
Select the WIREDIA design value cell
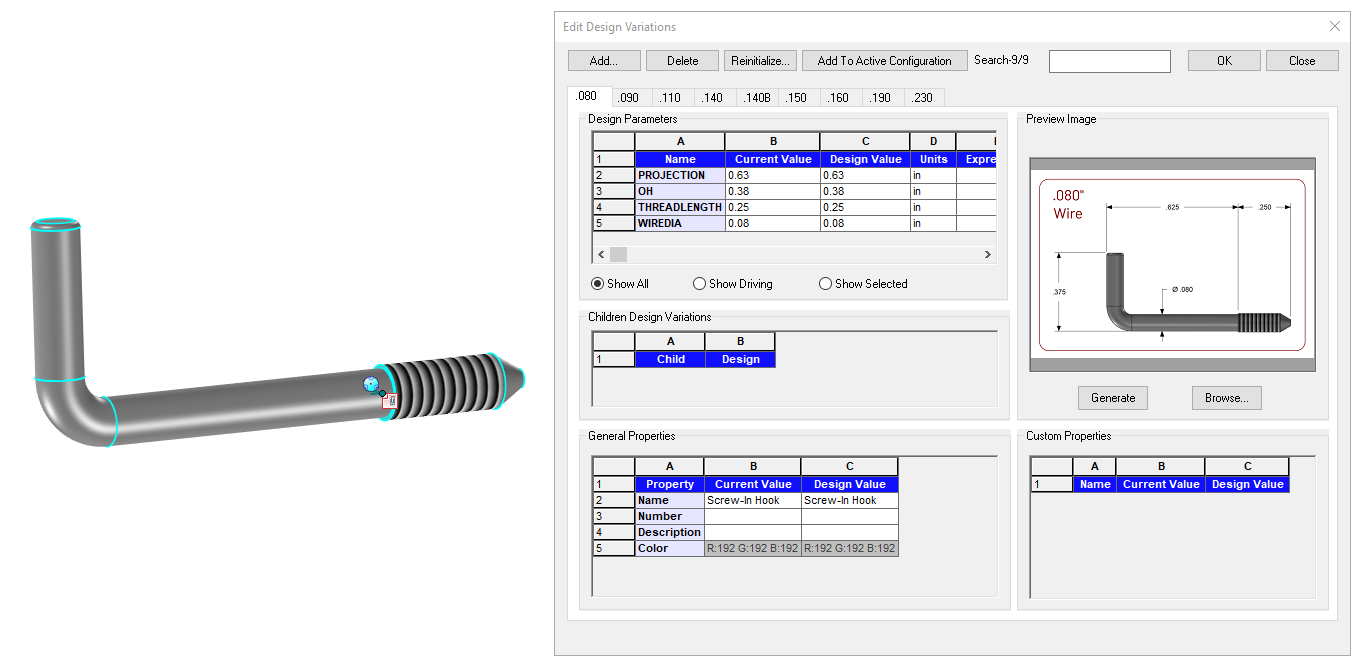point(864,224)
